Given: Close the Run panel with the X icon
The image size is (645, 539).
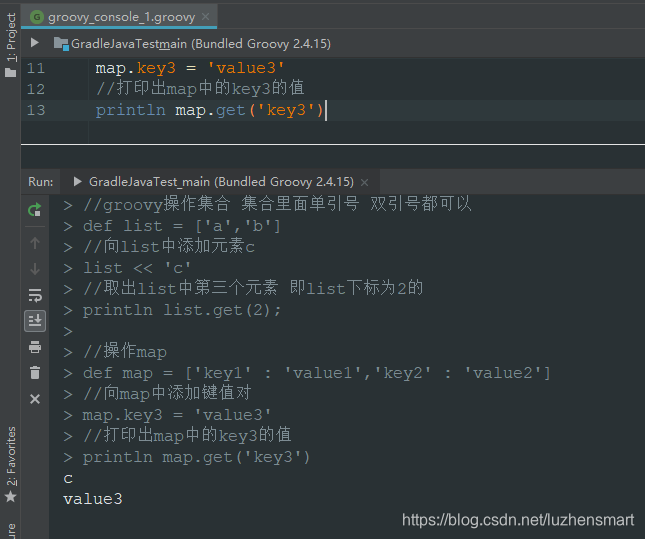Looking at the screenshot, I should (x=35, y=399).
